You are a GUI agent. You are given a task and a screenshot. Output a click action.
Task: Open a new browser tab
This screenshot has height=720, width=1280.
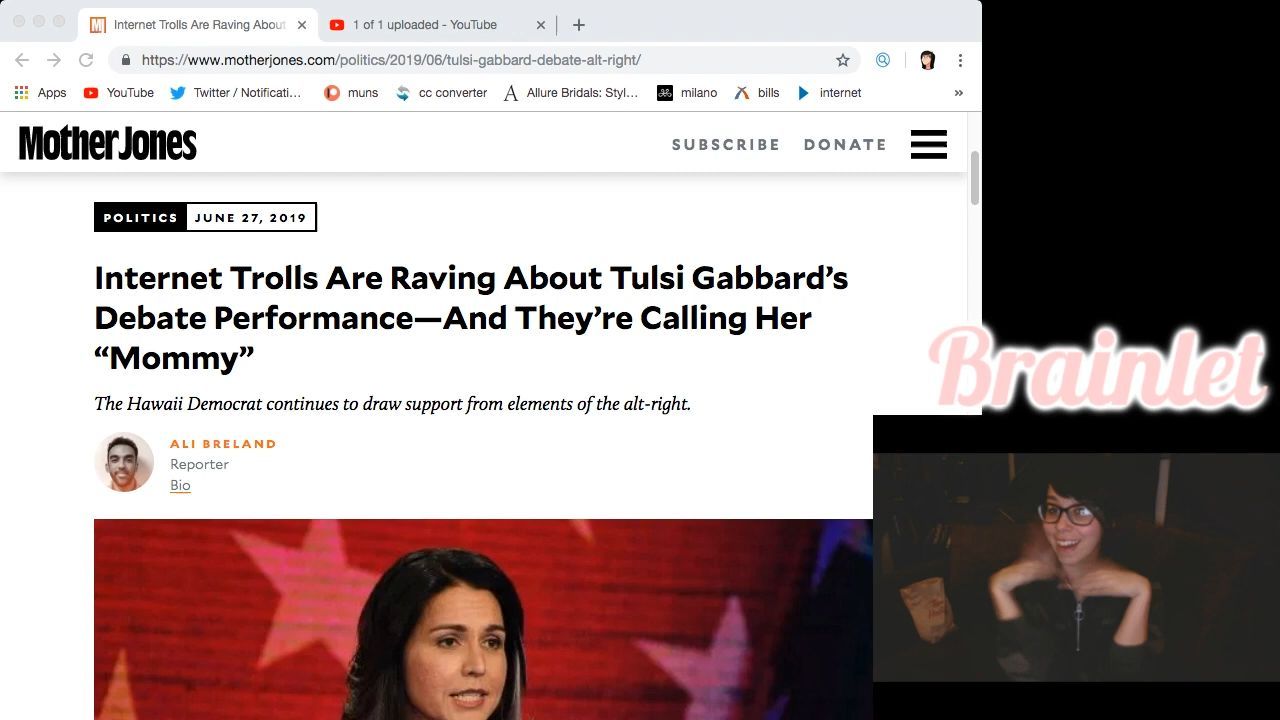coord(579,25)
